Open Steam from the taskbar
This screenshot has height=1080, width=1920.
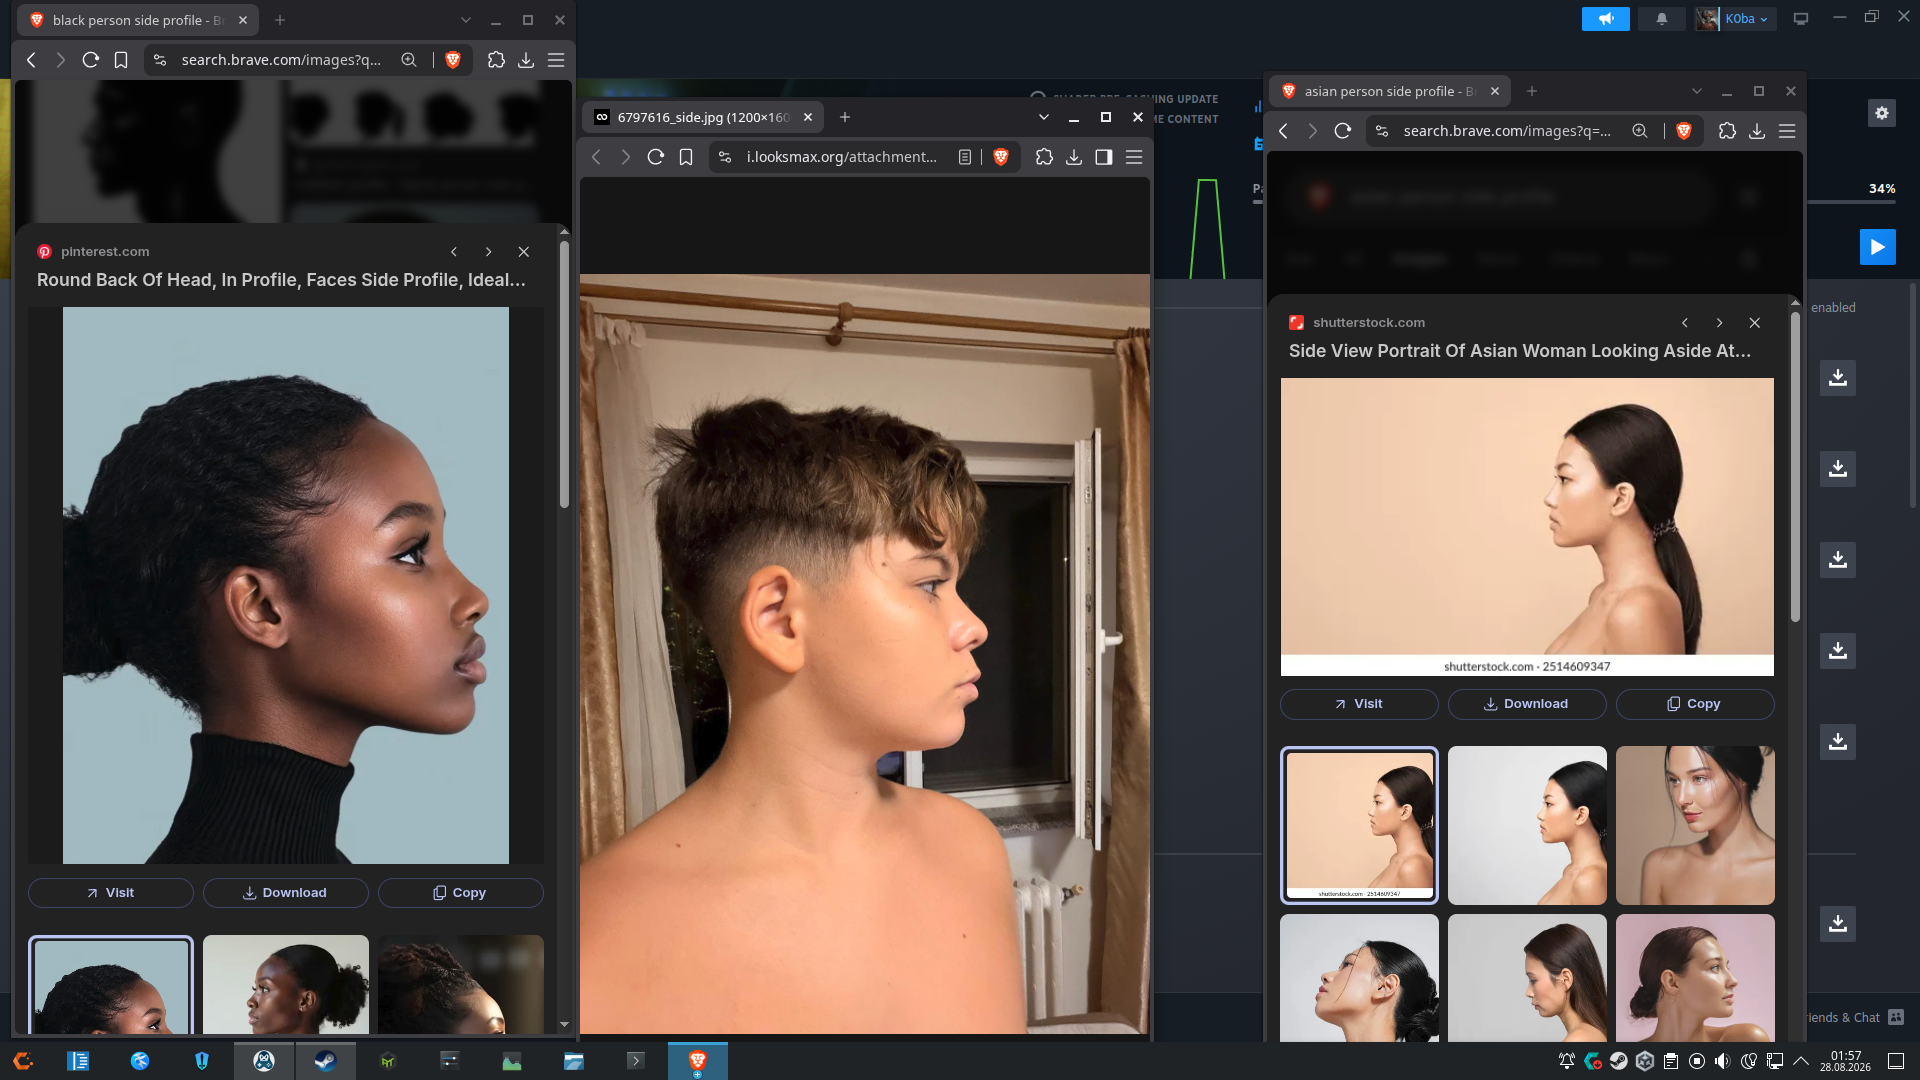point(325,1061)
